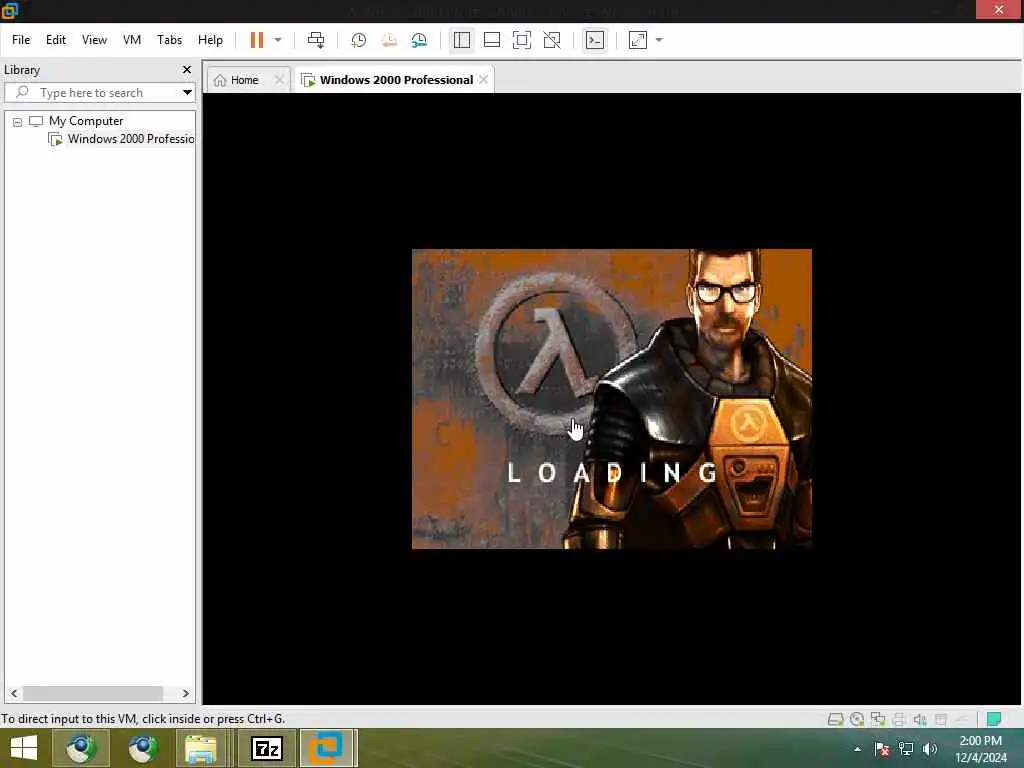Open the stretch display dropdown arrow
Screen dimensions: 1024x768
[659, 40]
